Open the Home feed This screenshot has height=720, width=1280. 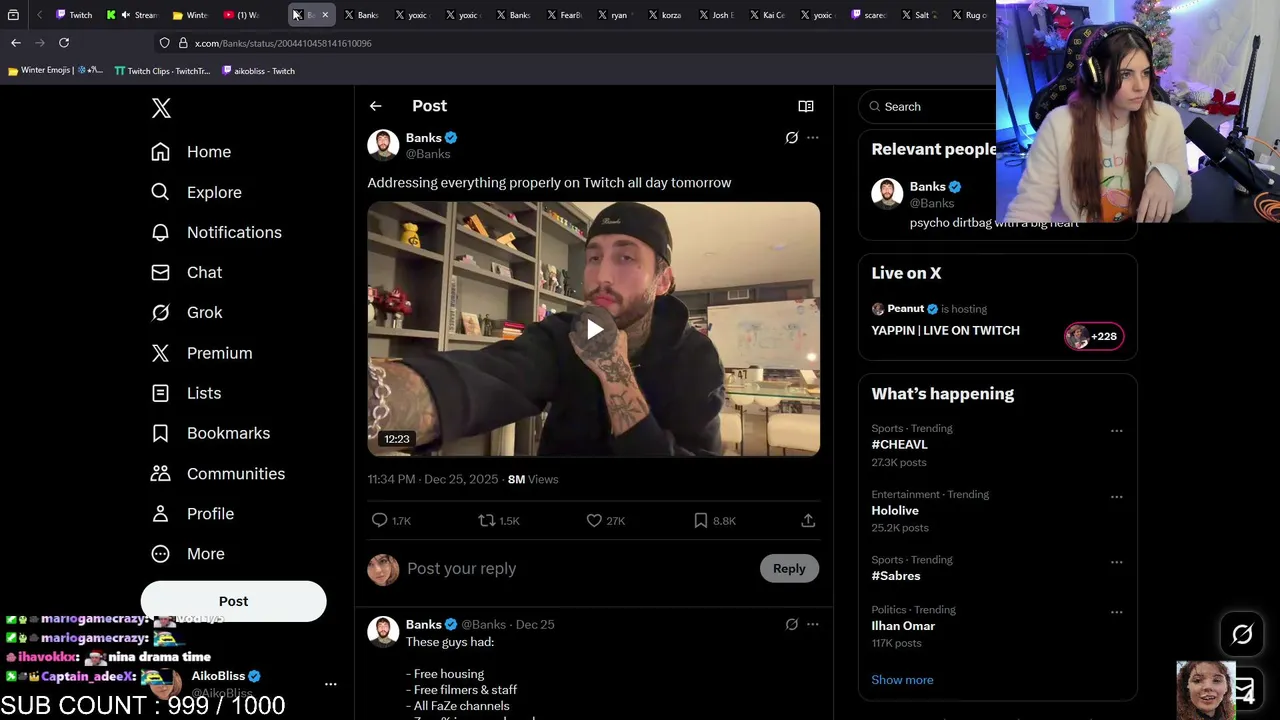point(191,152)
